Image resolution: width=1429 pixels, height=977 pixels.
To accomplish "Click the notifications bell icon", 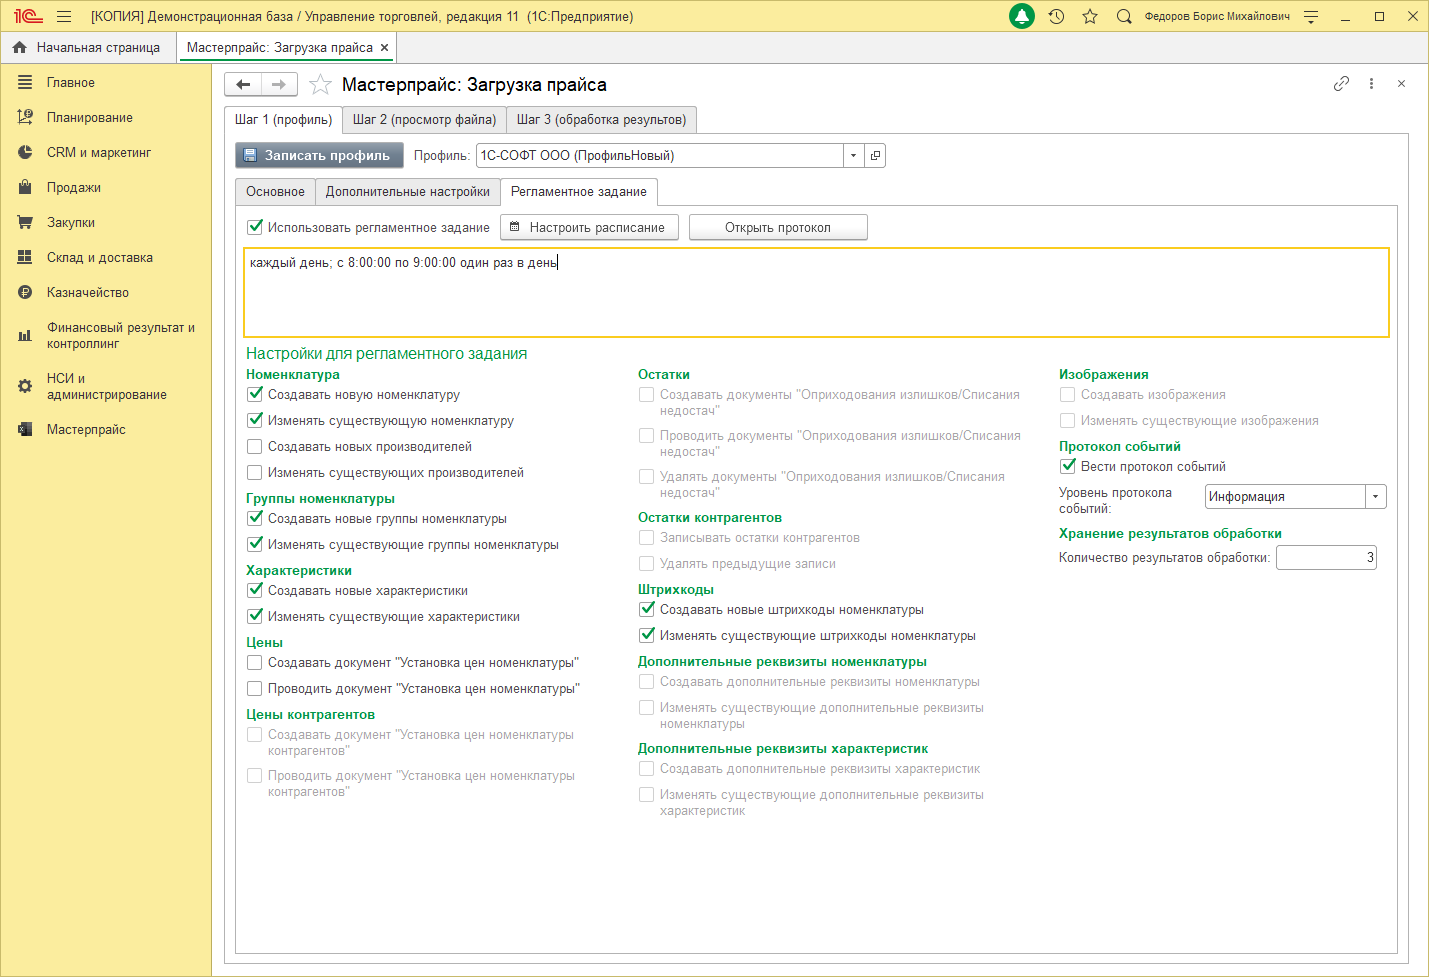I will pos(1021,16).
